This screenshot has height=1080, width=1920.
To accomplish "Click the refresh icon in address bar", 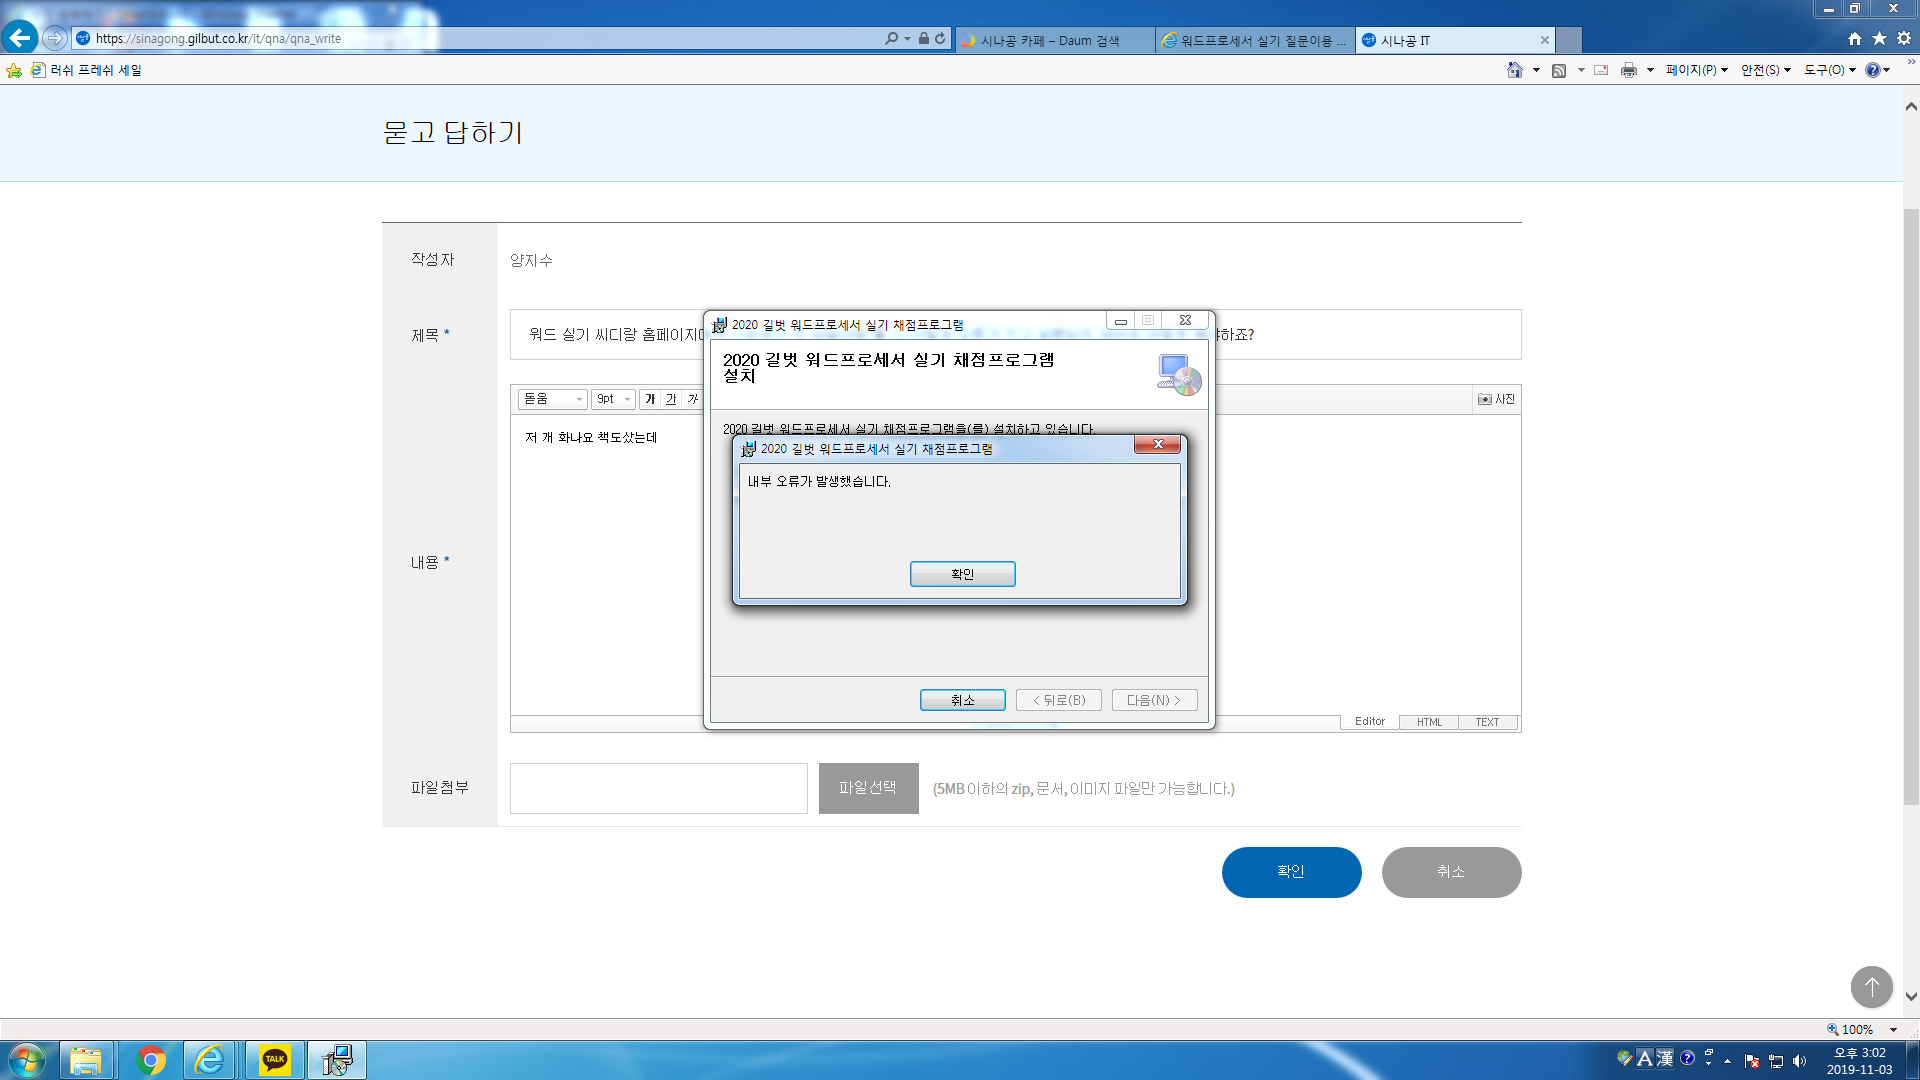I will click(940, 39).
